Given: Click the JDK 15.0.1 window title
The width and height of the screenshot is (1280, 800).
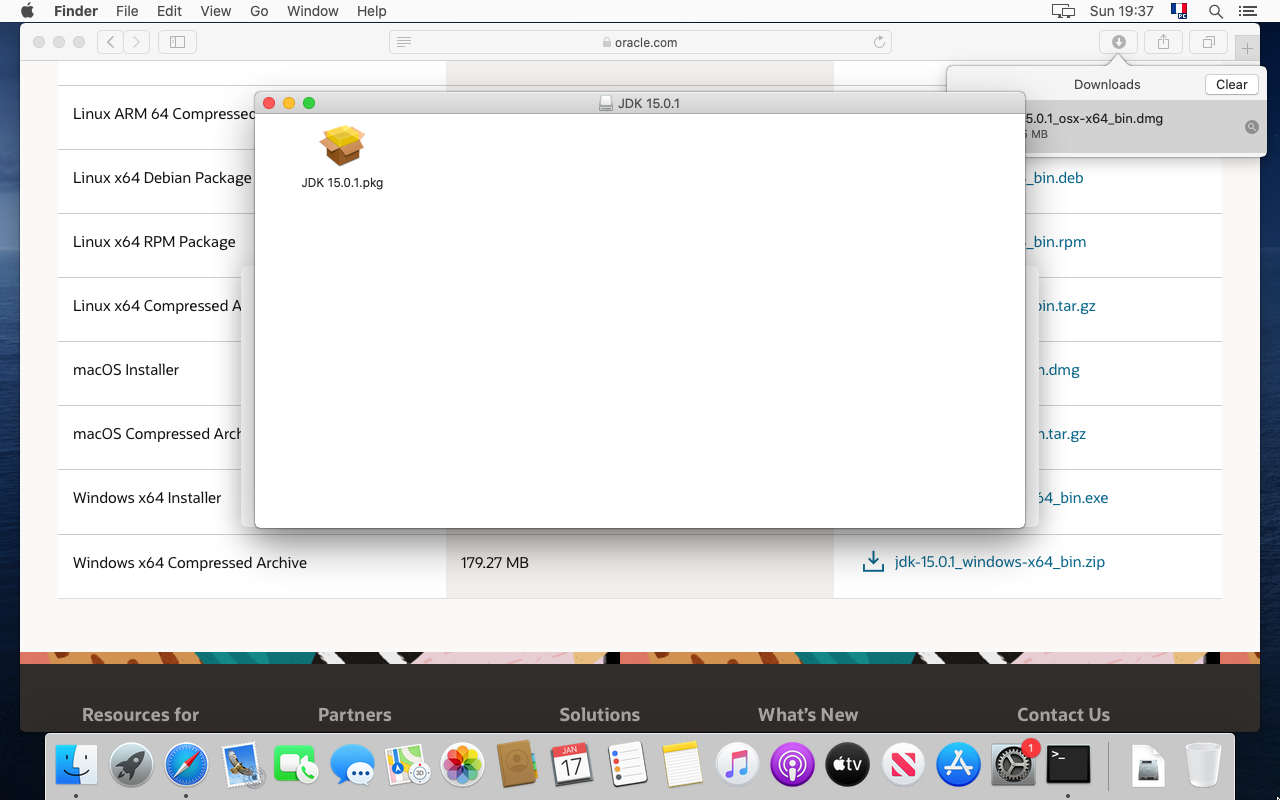Looking at the screenshot, I should [x=649, y=103].
